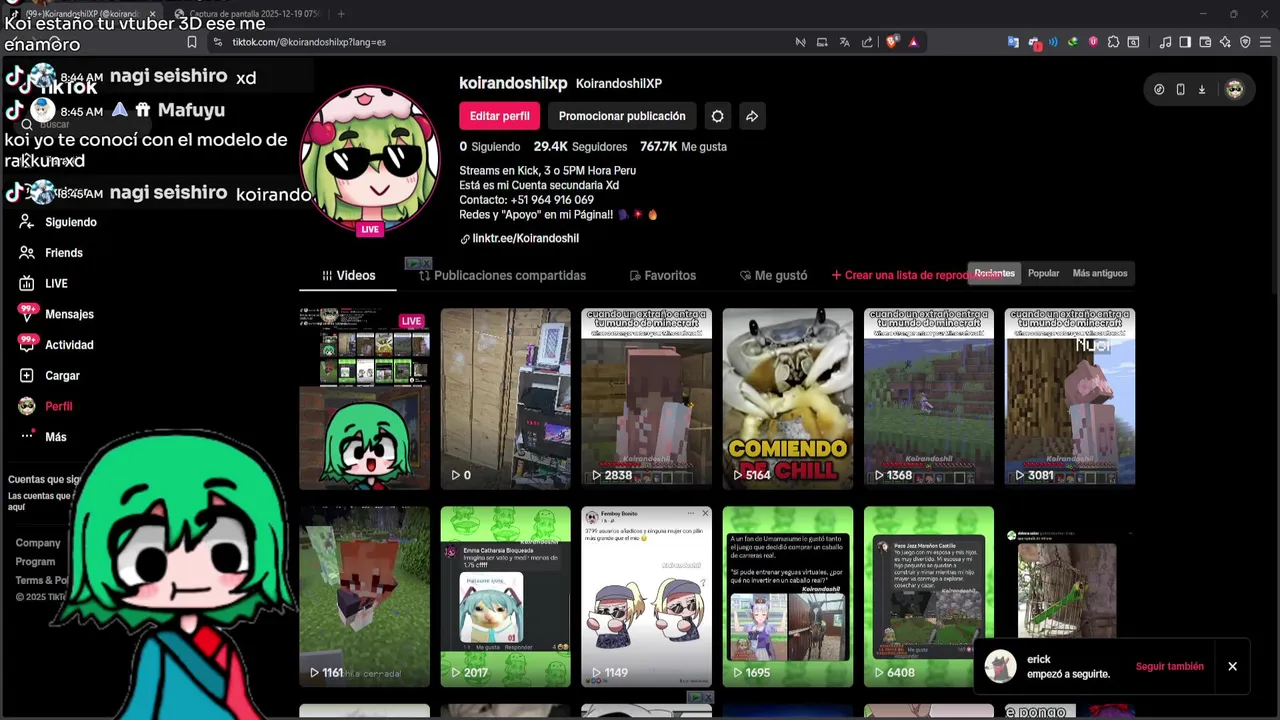The width and height of the screenshot is (1280, 720).
Task: Open the video with 2017 views
Action: click(x=505, y=596)
